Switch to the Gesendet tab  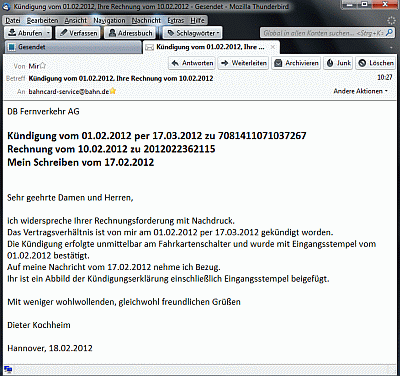point(73,47)
